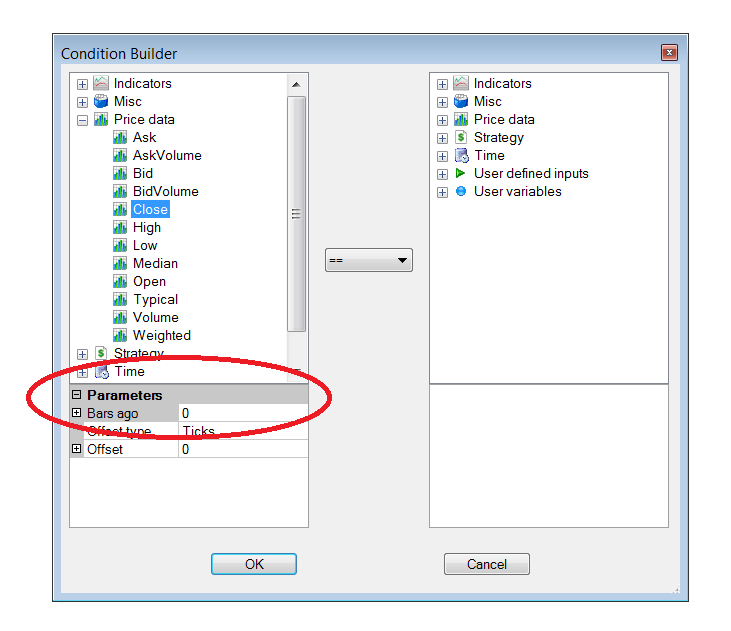The height and width of the screenshot is (631, 731).
Task: Click the Strategy dollar icon in right tree
Action: pos(461,137)
